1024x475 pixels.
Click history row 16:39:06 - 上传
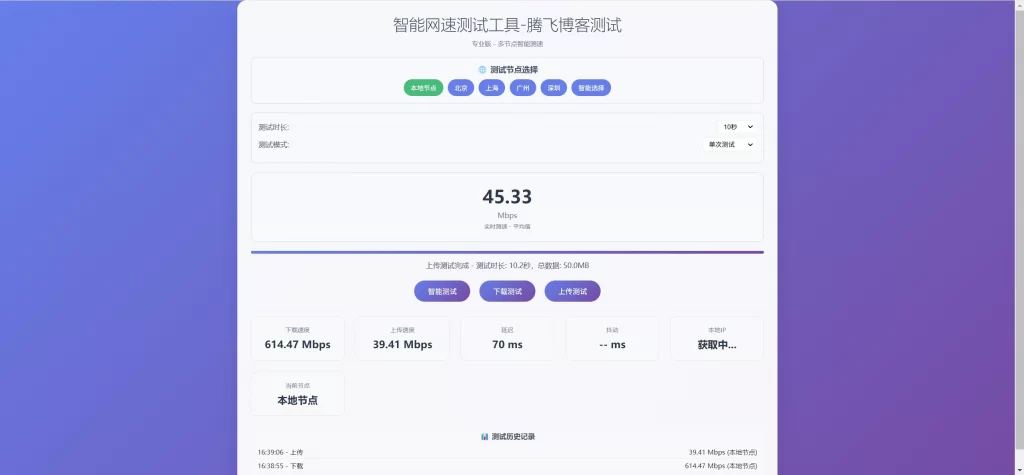pos(507,452)
